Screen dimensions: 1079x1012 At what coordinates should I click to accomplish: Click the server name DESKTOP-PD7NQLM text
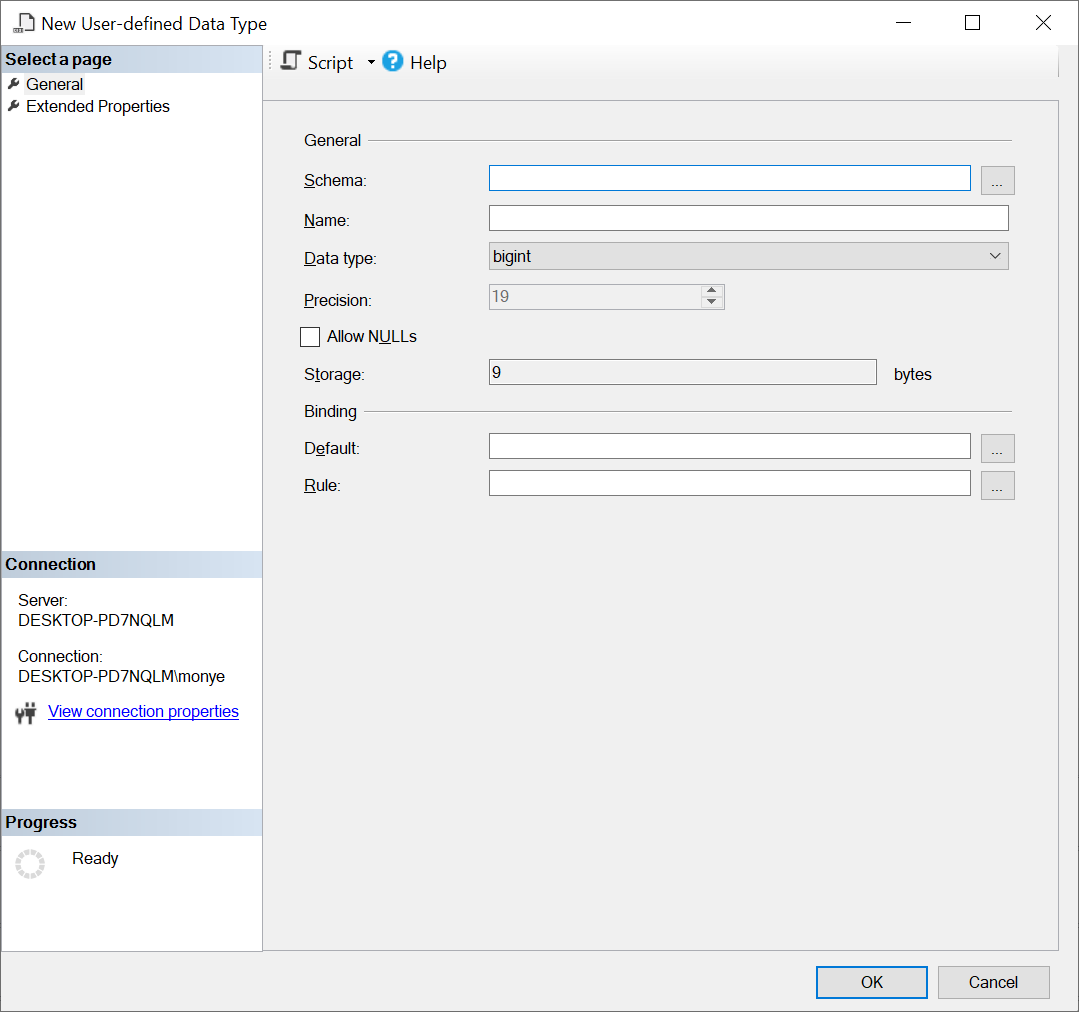(x=96, y=620)
